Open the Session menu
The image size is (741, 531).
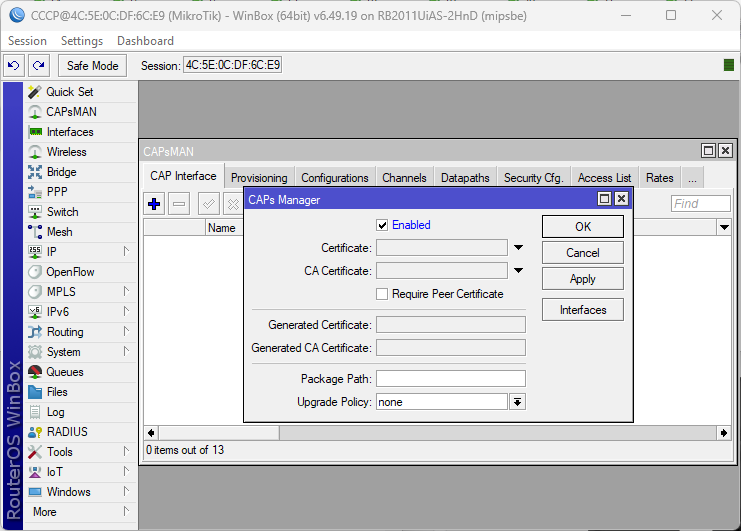27,41
